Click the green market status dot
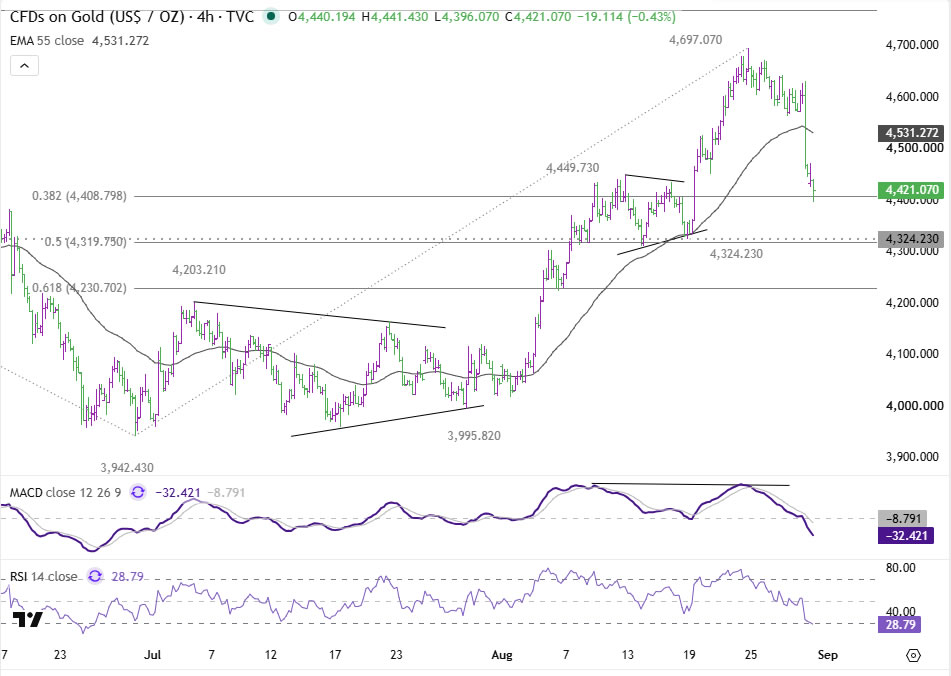Viewport: 951px width, 676px height. (271, 17)
